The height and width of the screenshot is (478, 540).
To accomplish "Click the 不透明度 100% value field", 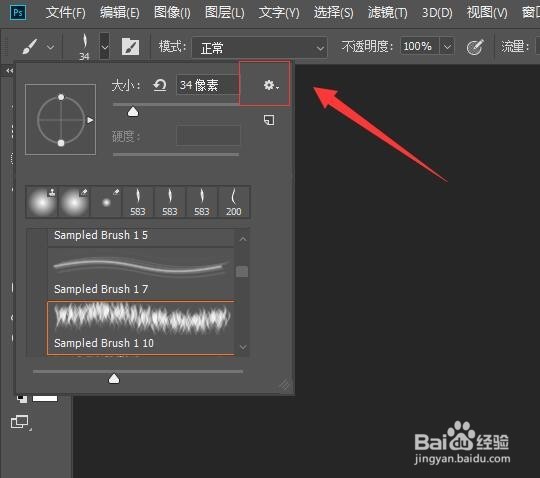I will pyautogui.click(x=419, y=46).
